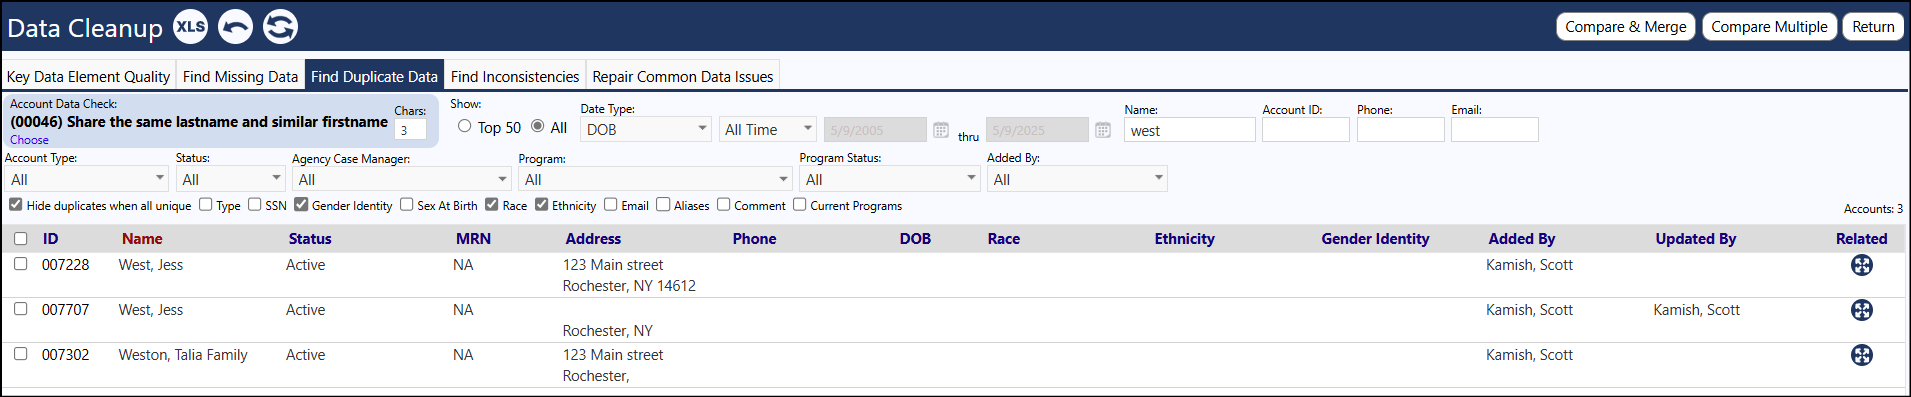Expand the Status dropdown

click(231, 179)
